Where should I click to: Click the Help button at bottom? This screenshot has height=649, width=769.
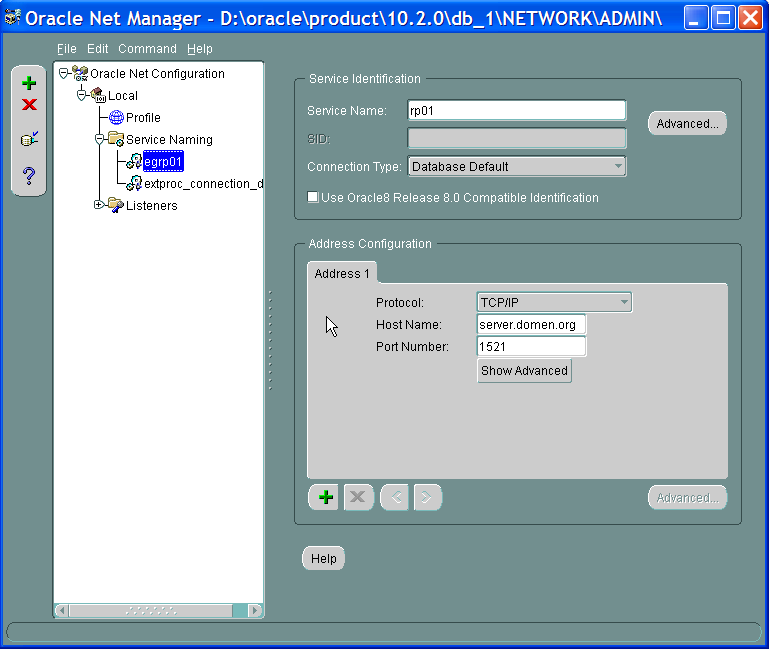point(324,558)
